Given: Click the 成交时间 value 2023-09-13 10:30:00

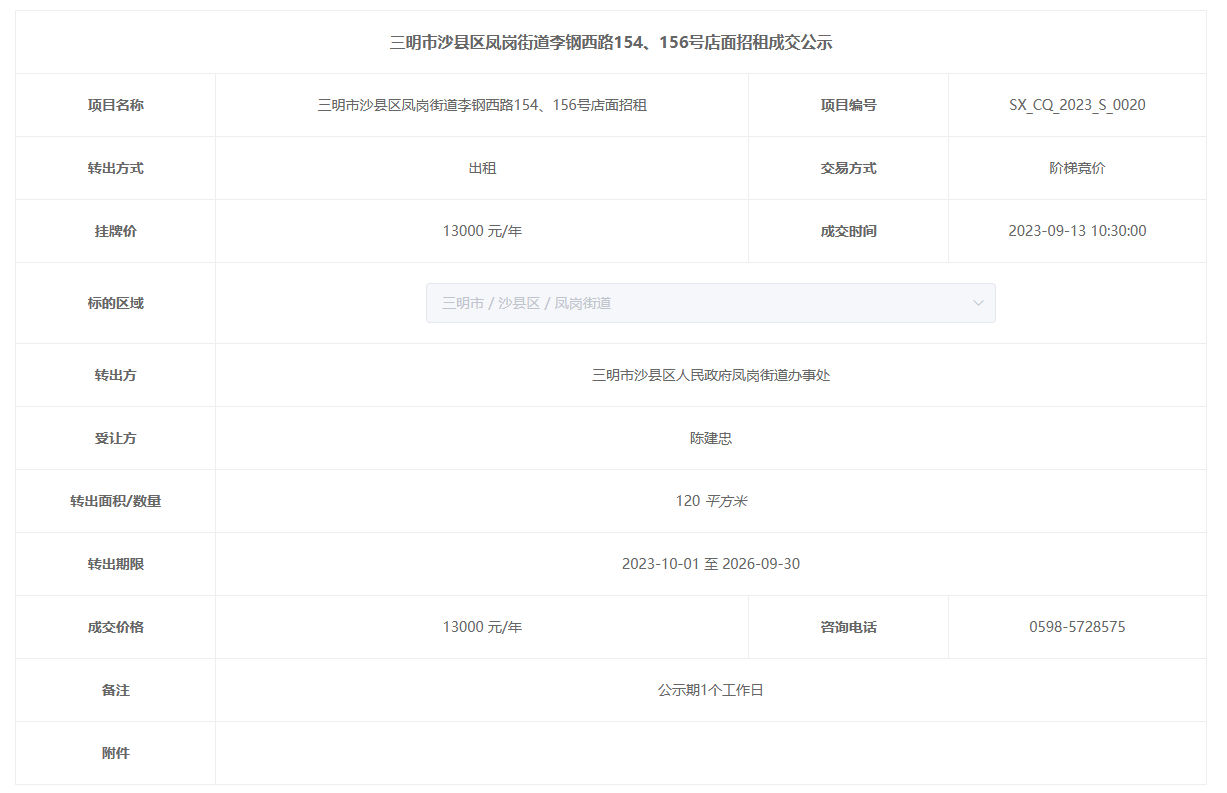Looking at the screenshot, I should 1077,231.
